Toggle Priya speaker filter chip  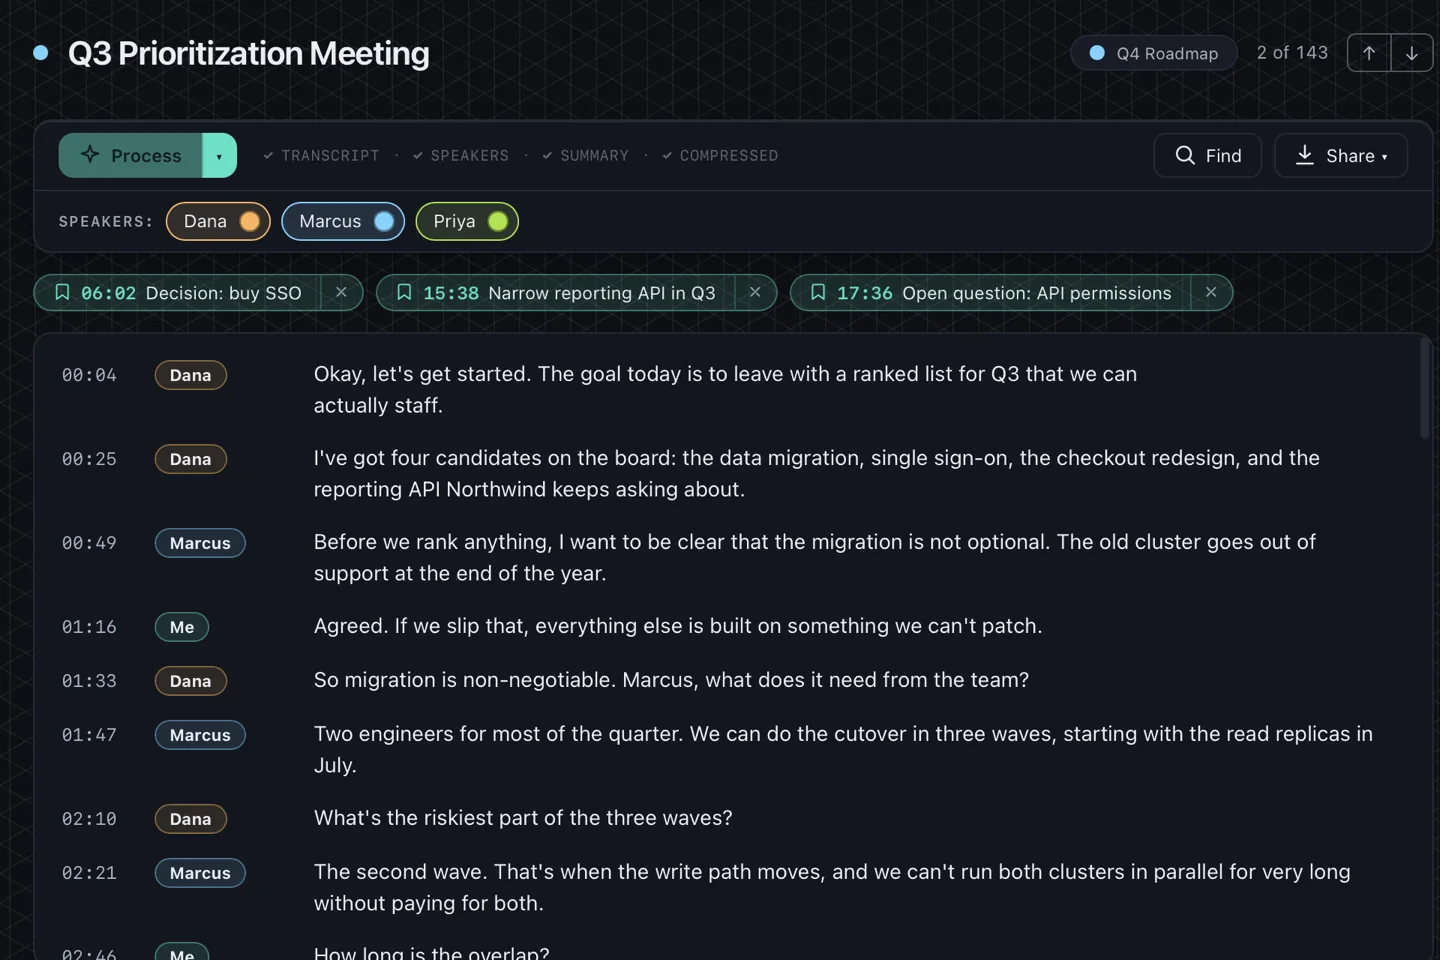click(x=467, y=221)
